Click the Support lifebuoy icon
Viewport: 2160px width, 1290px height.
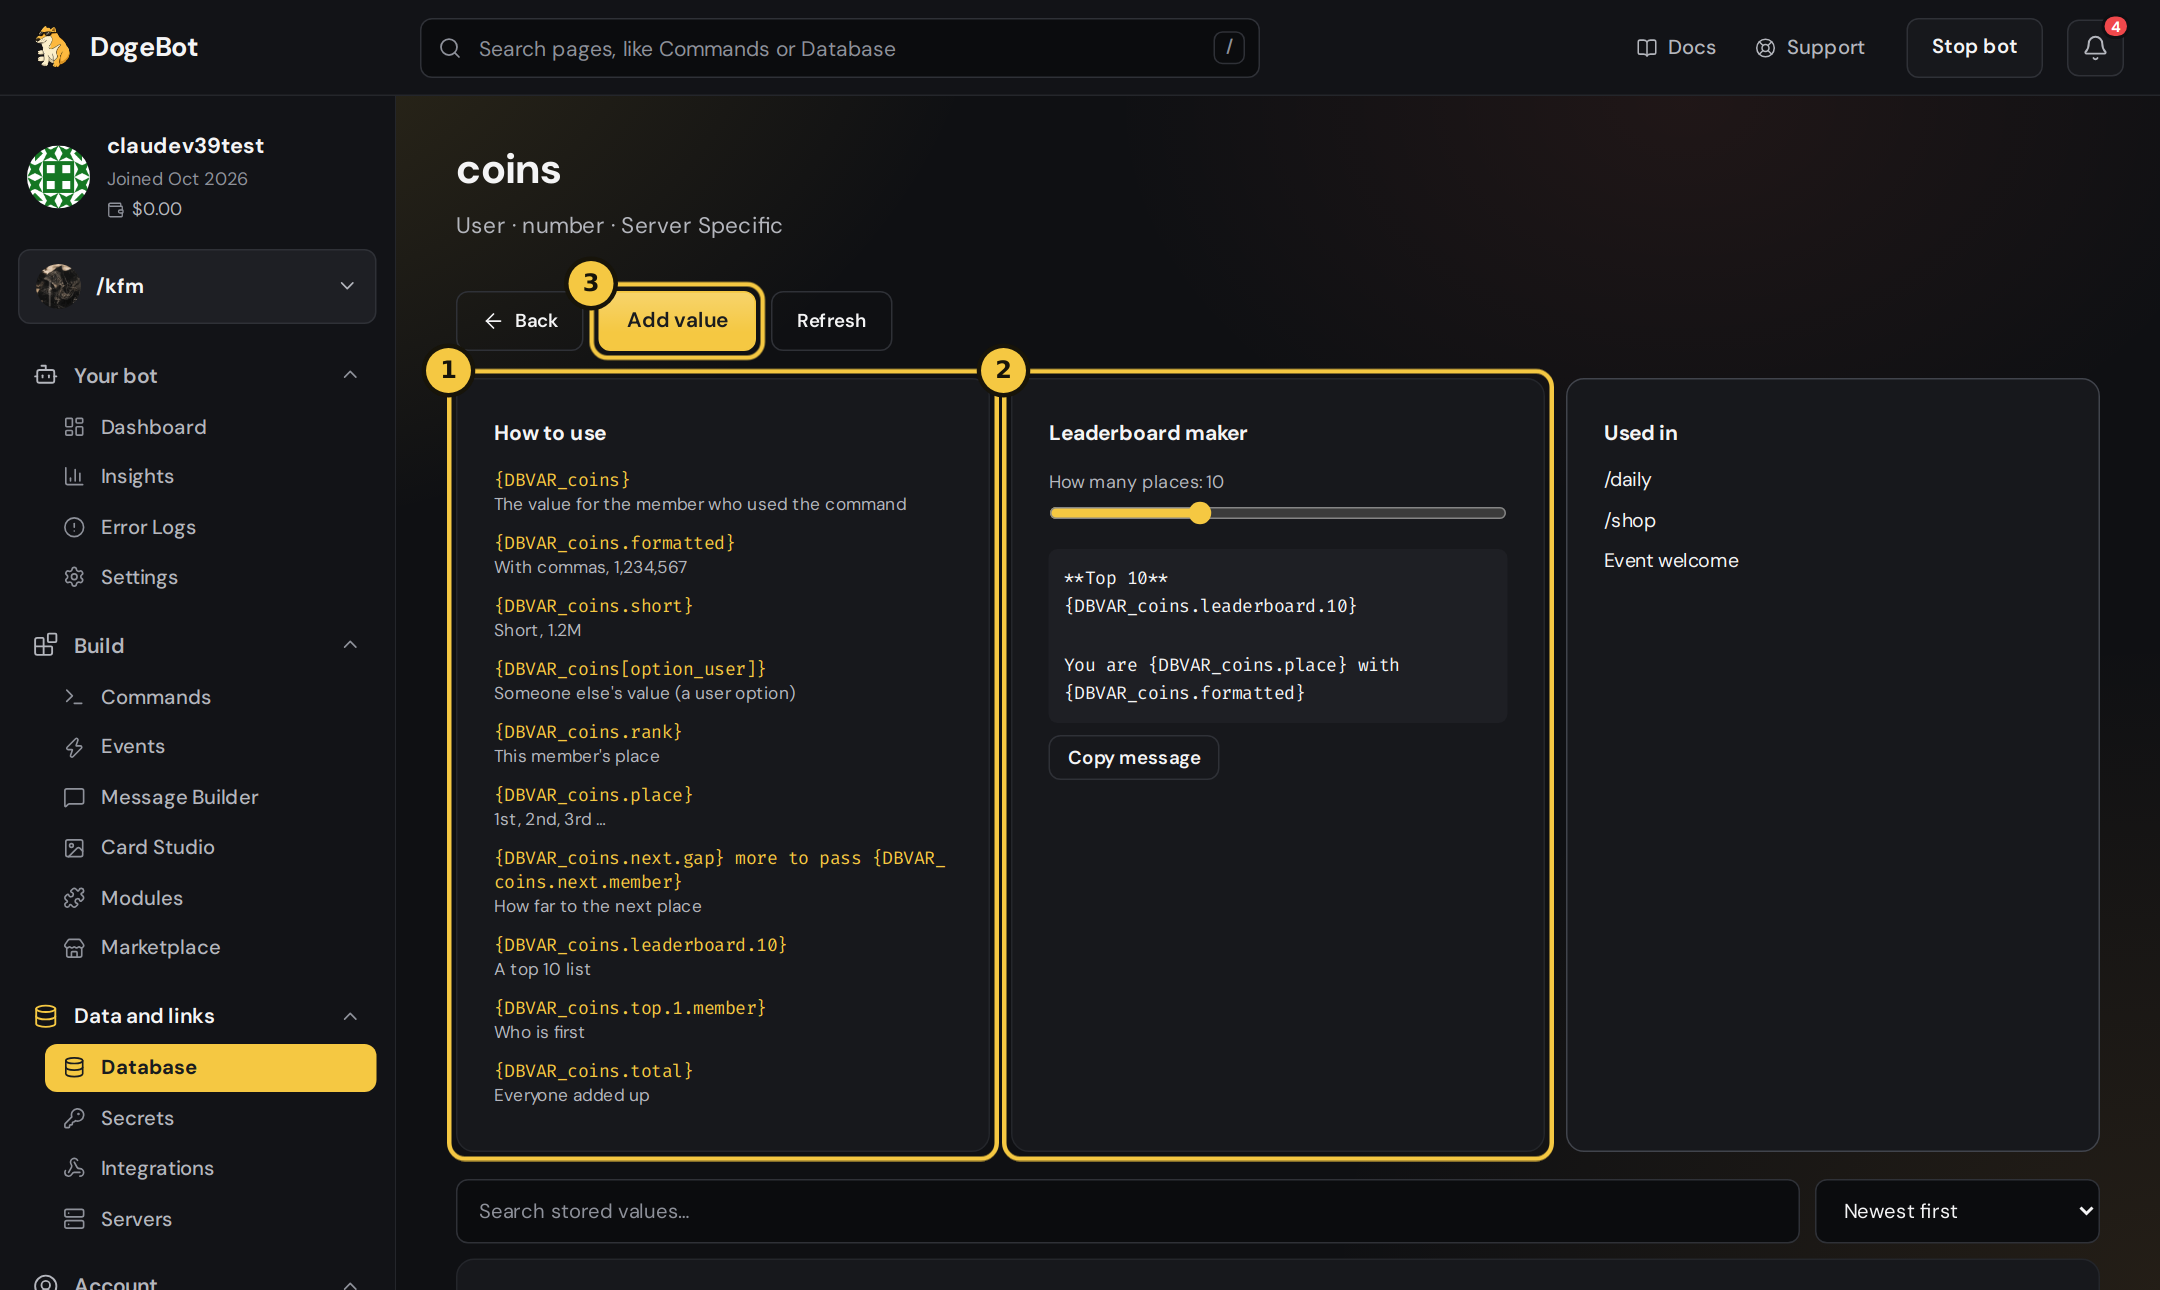point(1765,48)
